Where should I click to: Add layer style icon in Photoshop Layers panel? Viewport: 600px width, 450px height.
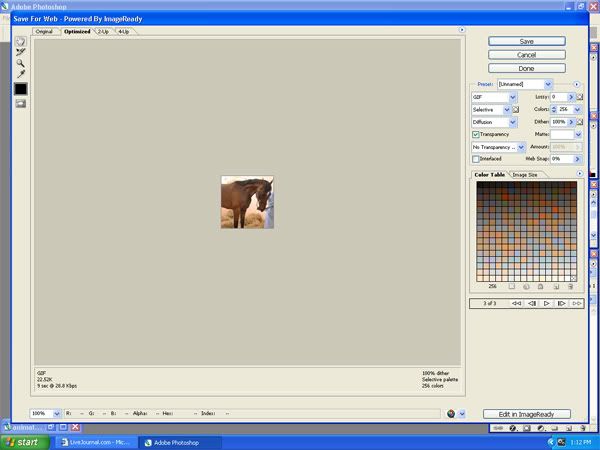513,428
